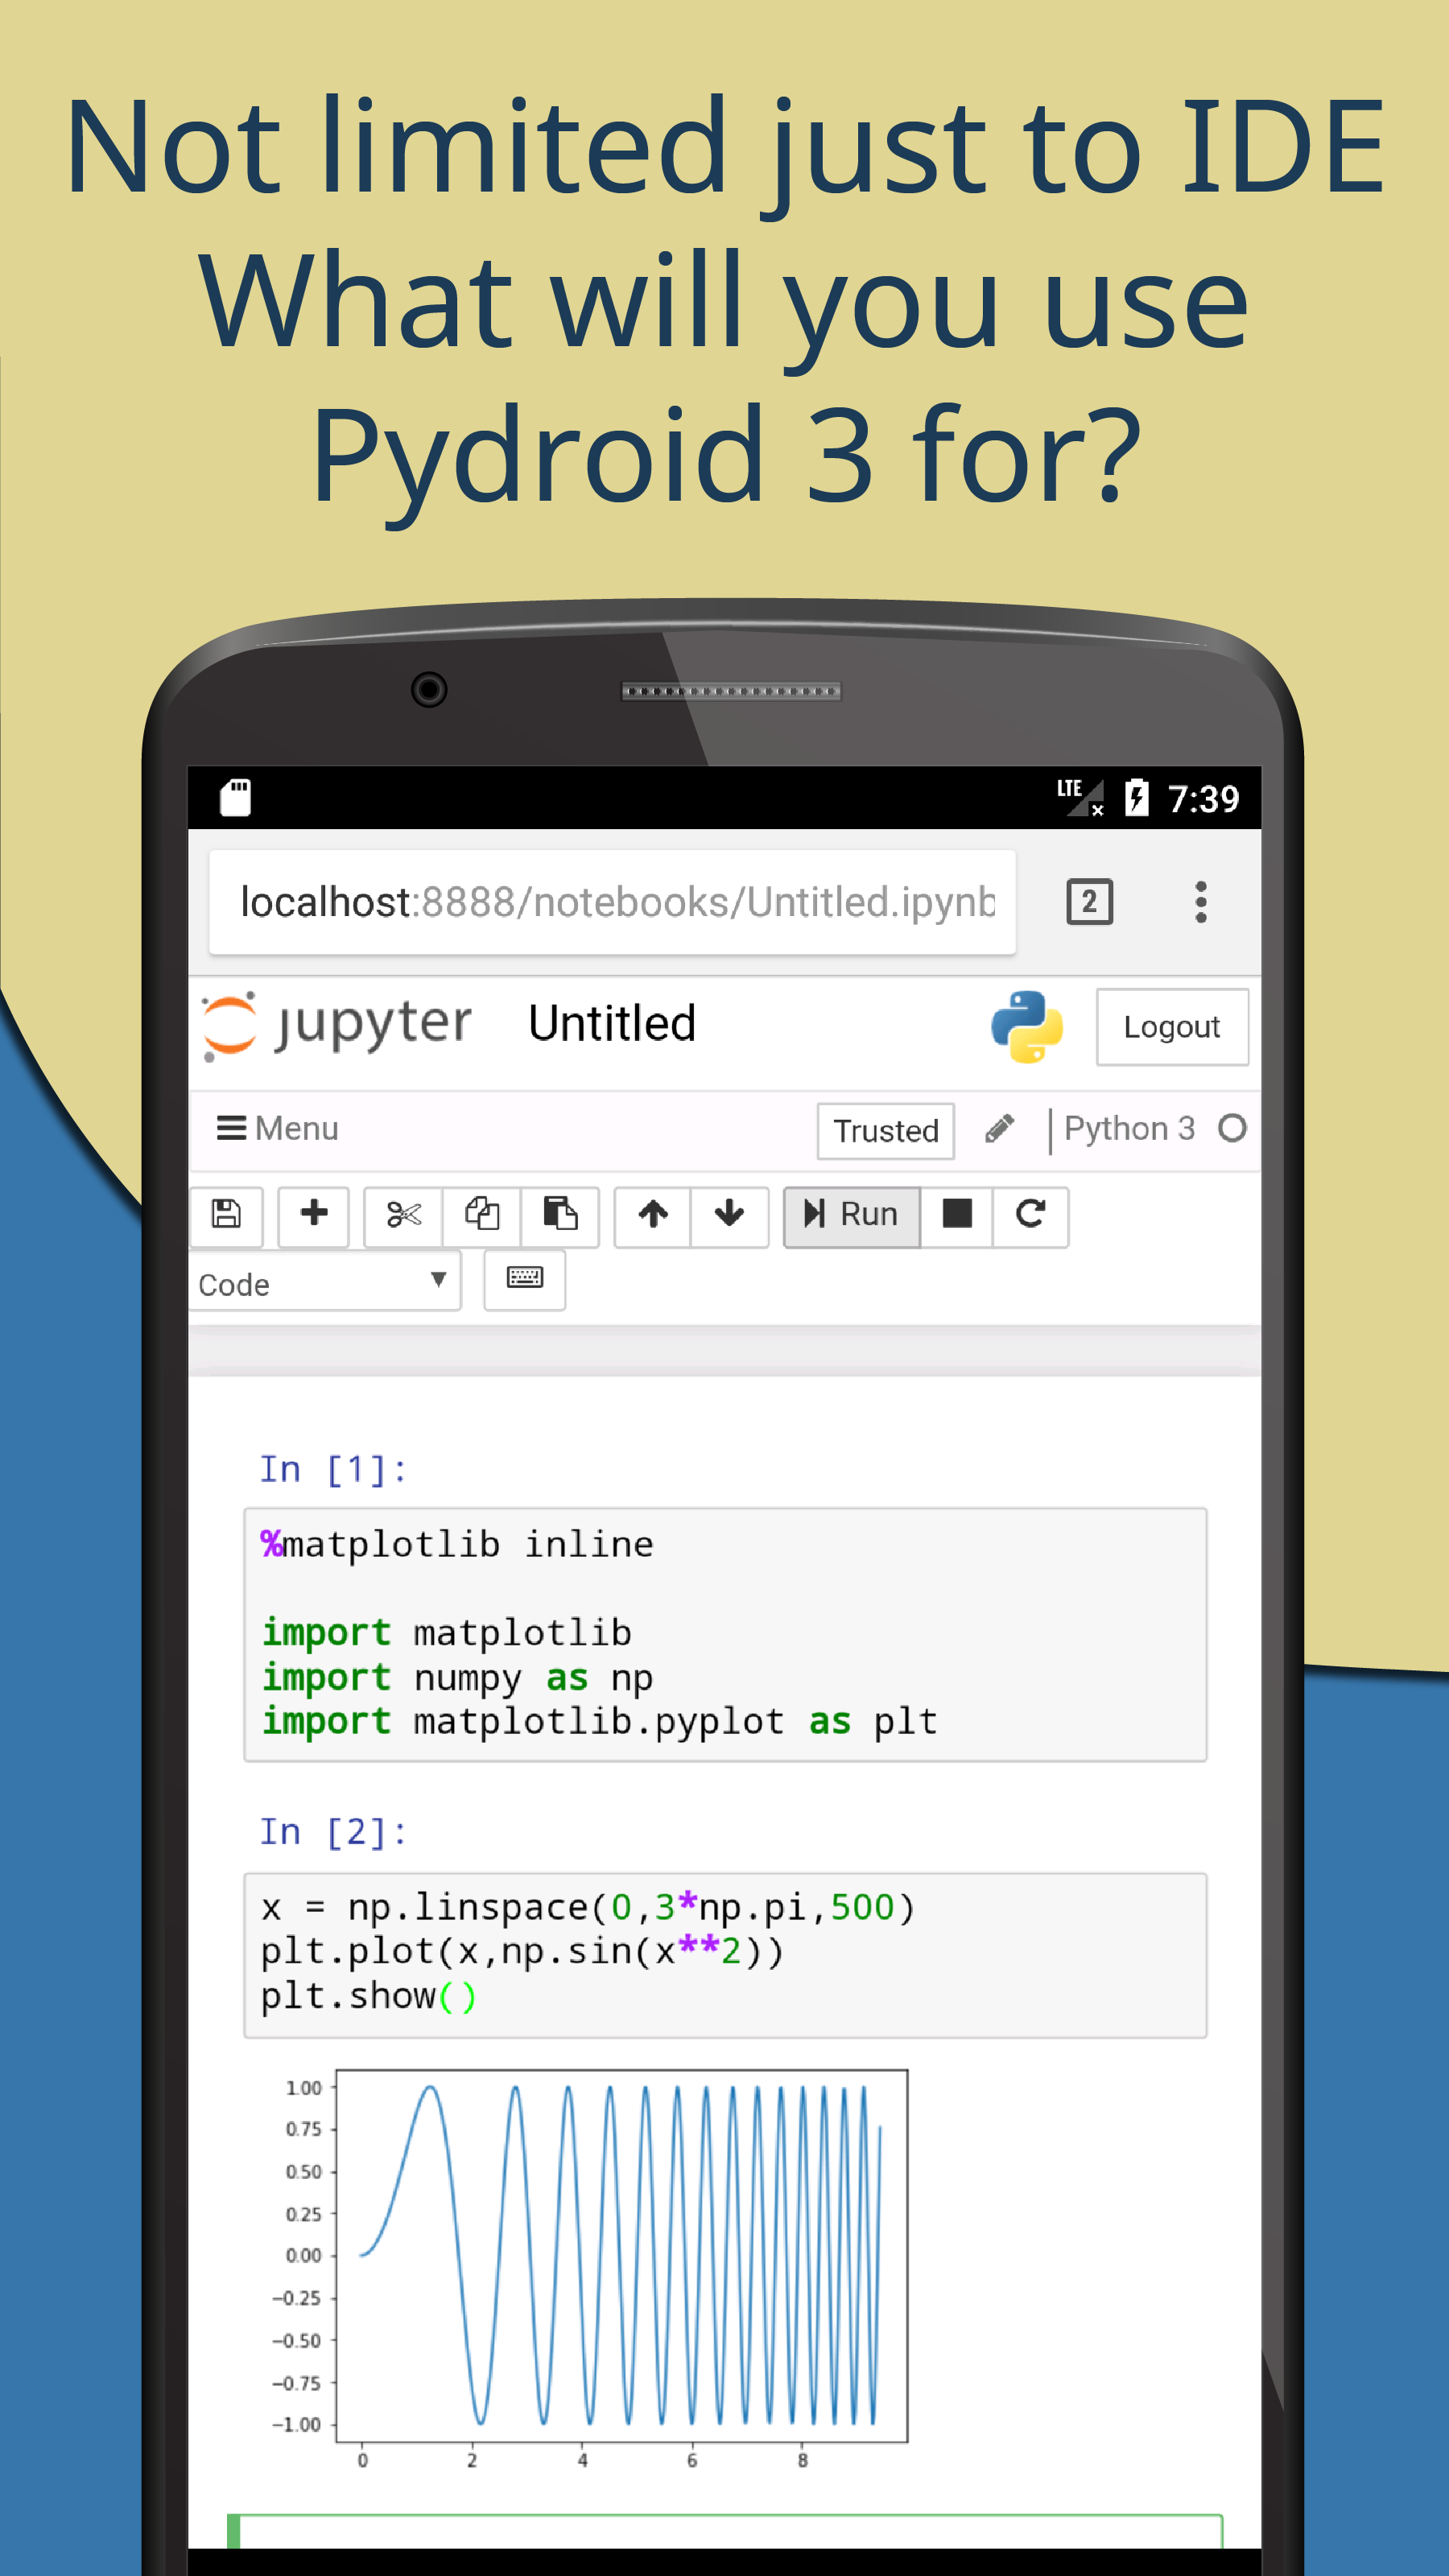
Task: Move the selected cell down
Action: [x=729, y=1217]
